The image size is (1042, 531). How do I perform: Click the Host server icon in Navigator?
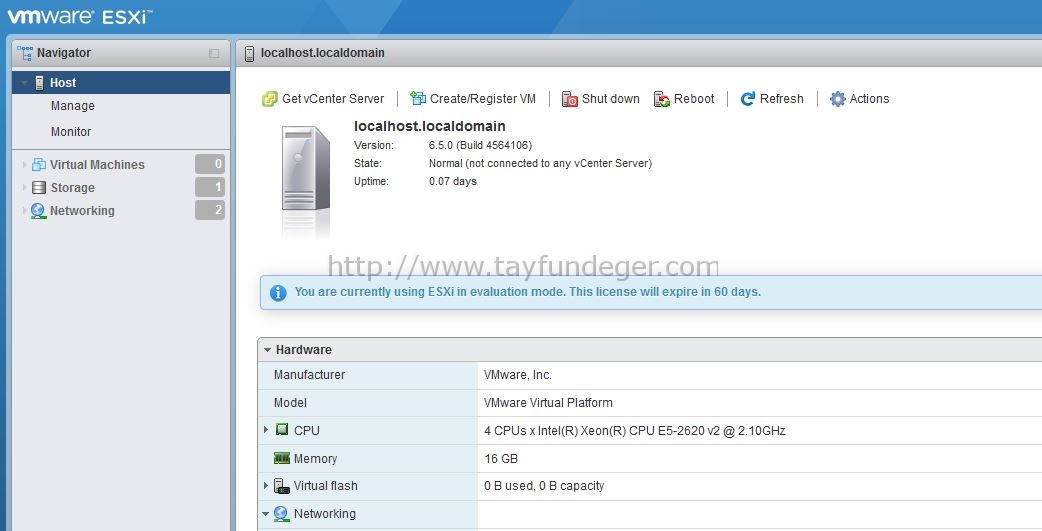pyautogui.click(x=39, y=83)
